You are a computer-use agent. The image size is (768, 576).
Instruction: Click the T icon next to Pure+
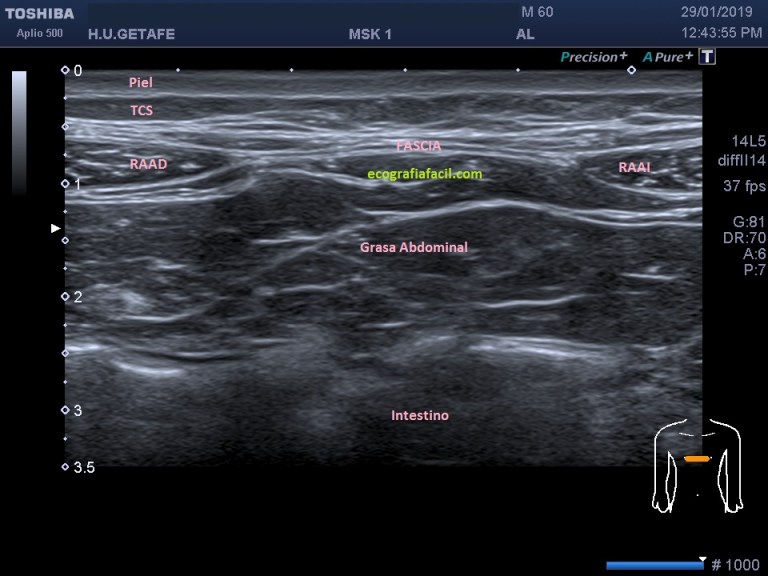[708, 57]
